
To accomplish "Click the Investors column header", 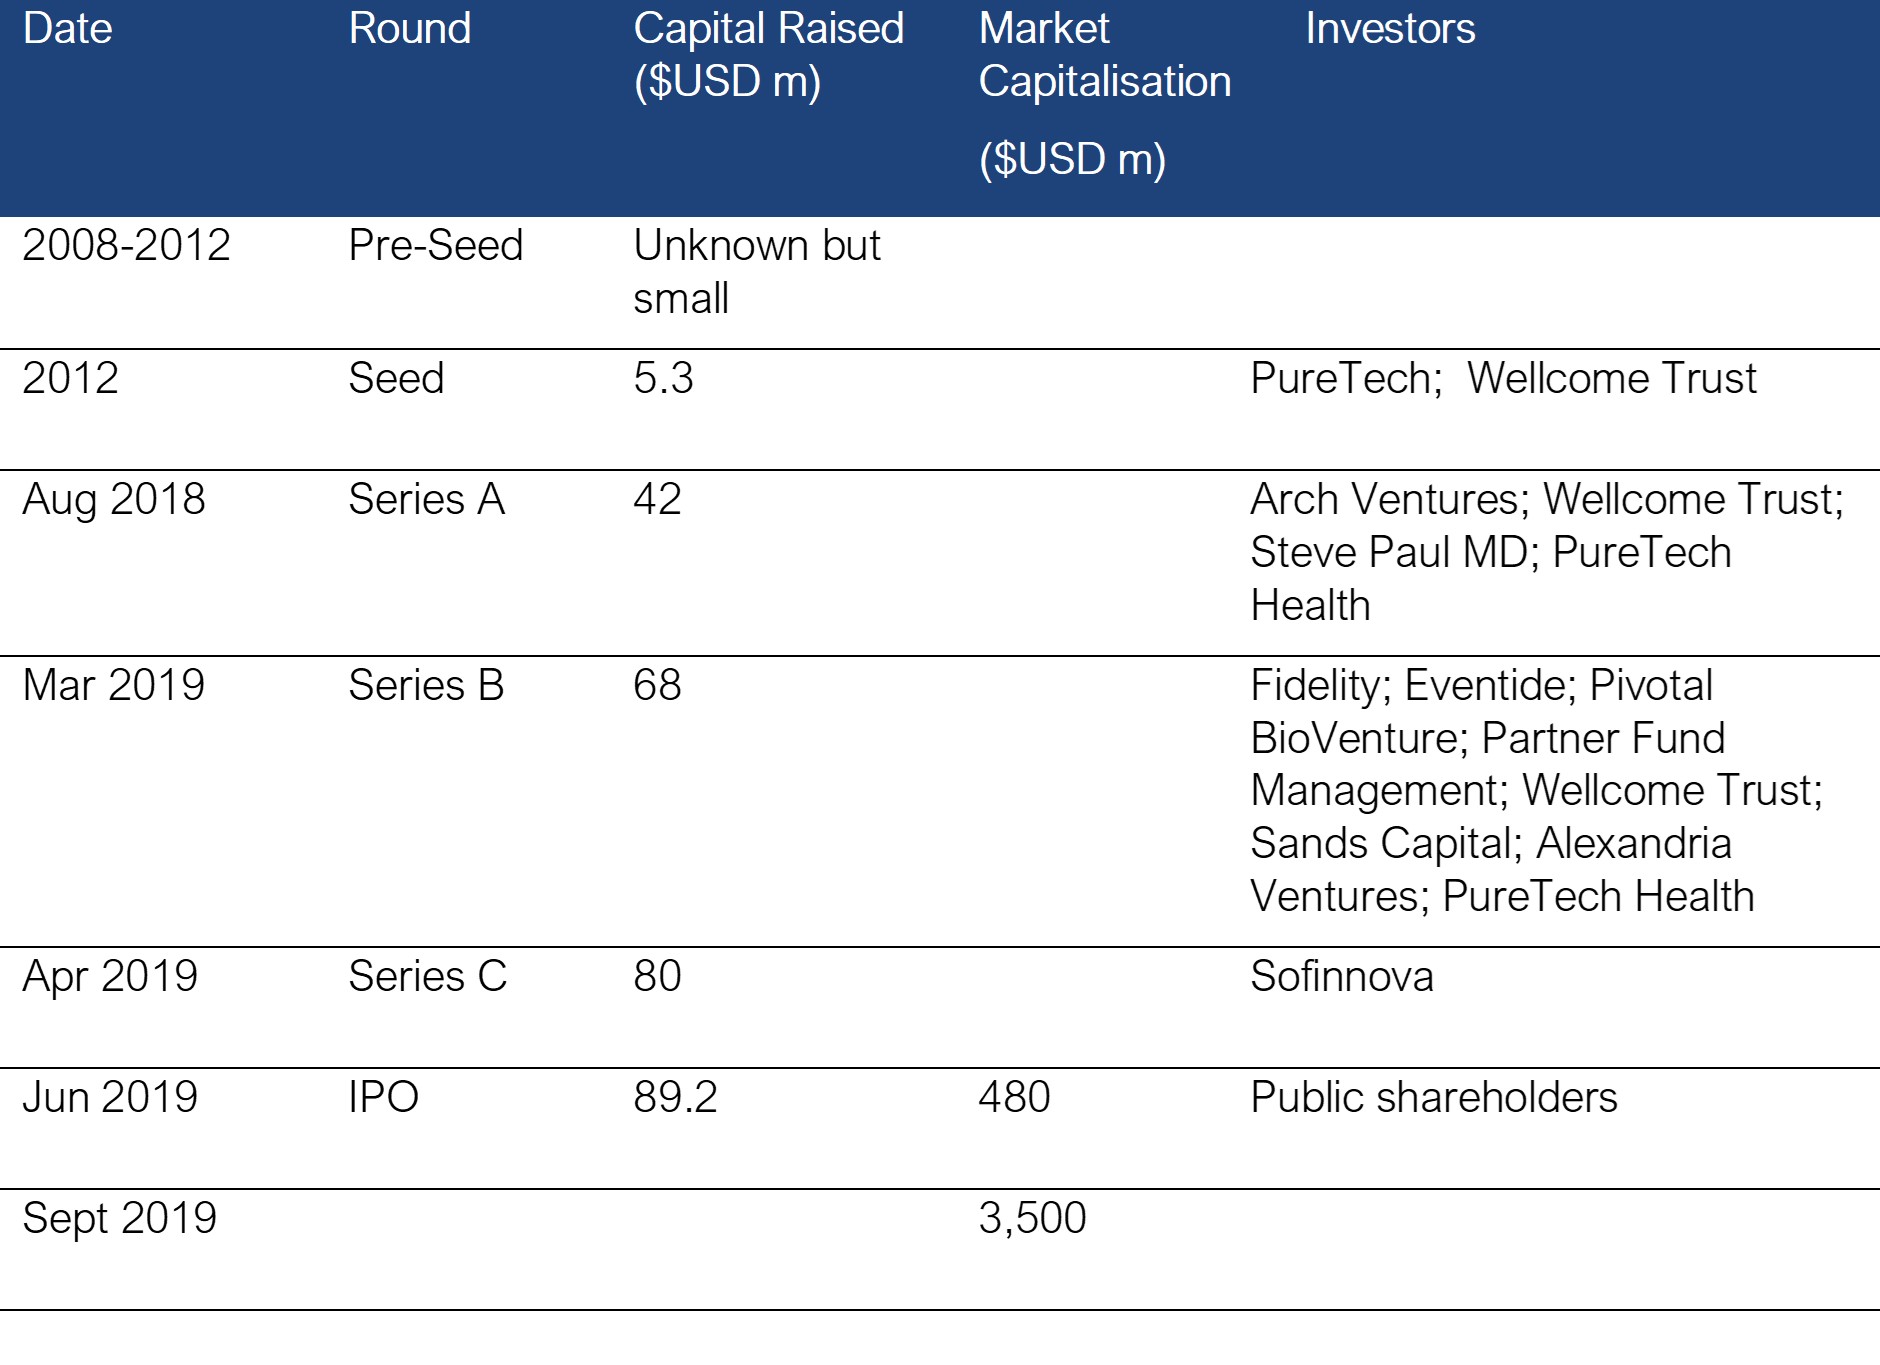I will point(1389,30).
